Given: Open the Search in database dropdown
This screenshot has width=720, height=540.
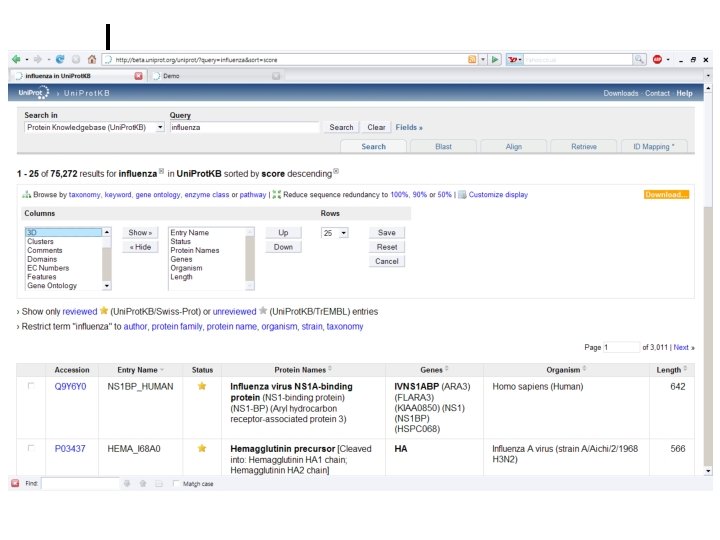Looking at the screenshot, I should tap(160, 127).
